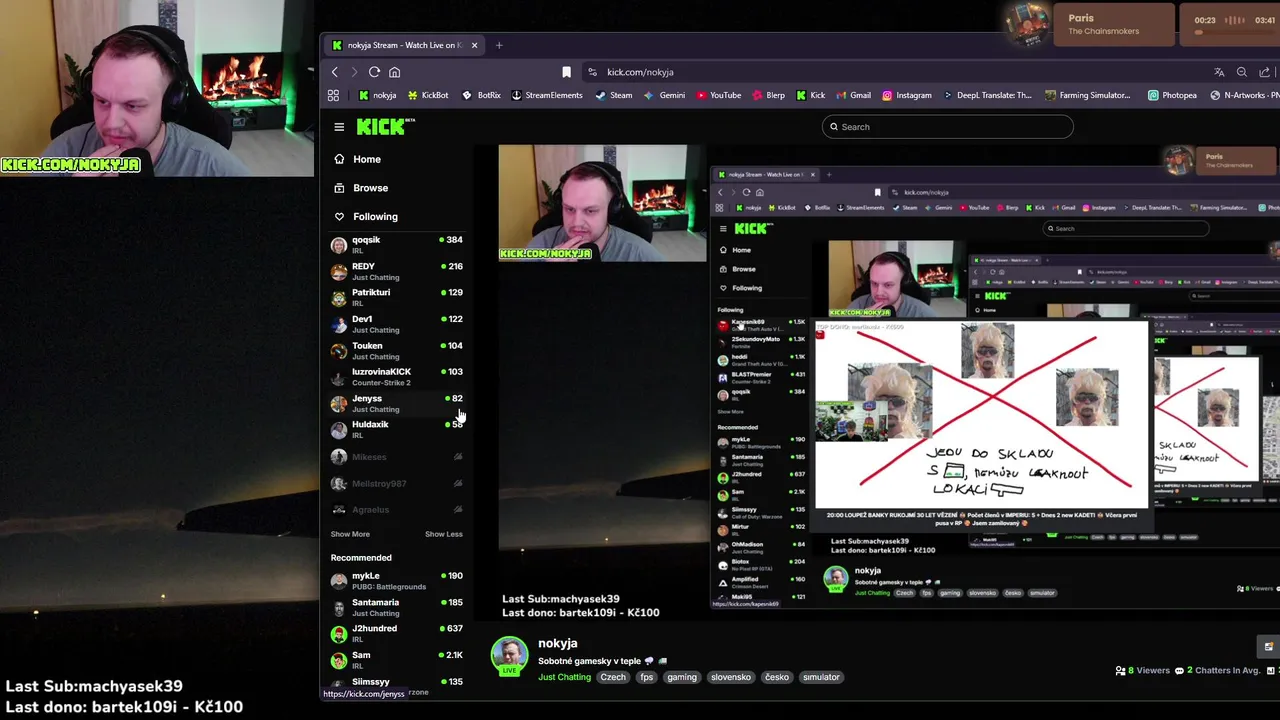
Task: Click the Paris album art in the media widget
Action: tap(1027, 25)
